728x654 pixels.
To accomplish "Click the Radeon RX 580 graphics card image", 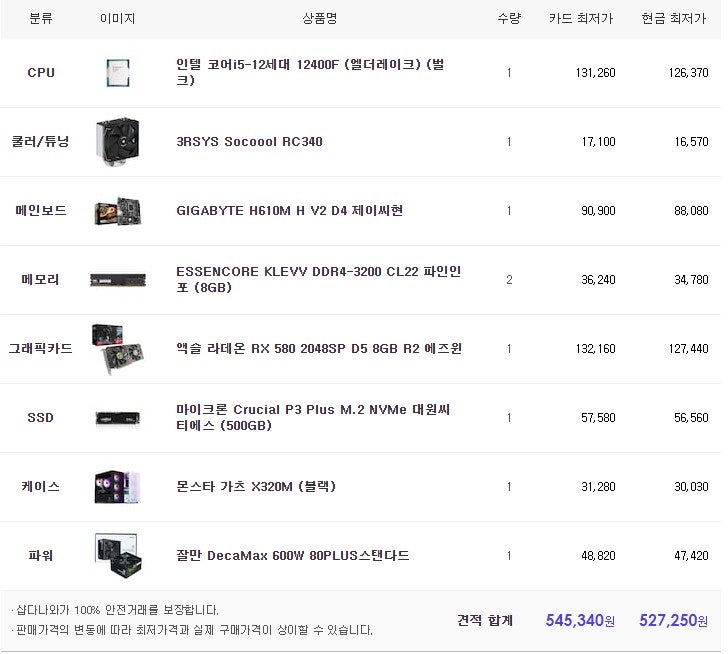I will click(x=118, y=349).
